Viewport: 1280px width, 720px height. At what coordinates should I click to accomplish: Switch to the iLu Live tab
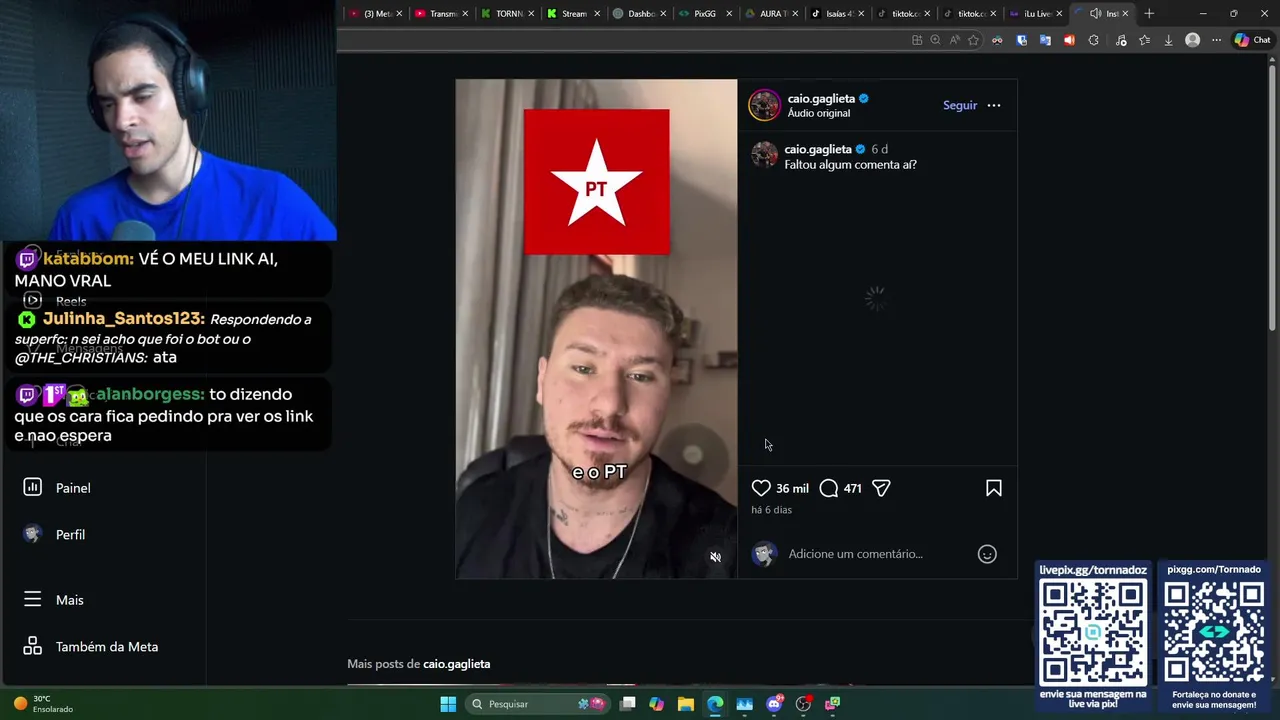[x=1036, y=13]
